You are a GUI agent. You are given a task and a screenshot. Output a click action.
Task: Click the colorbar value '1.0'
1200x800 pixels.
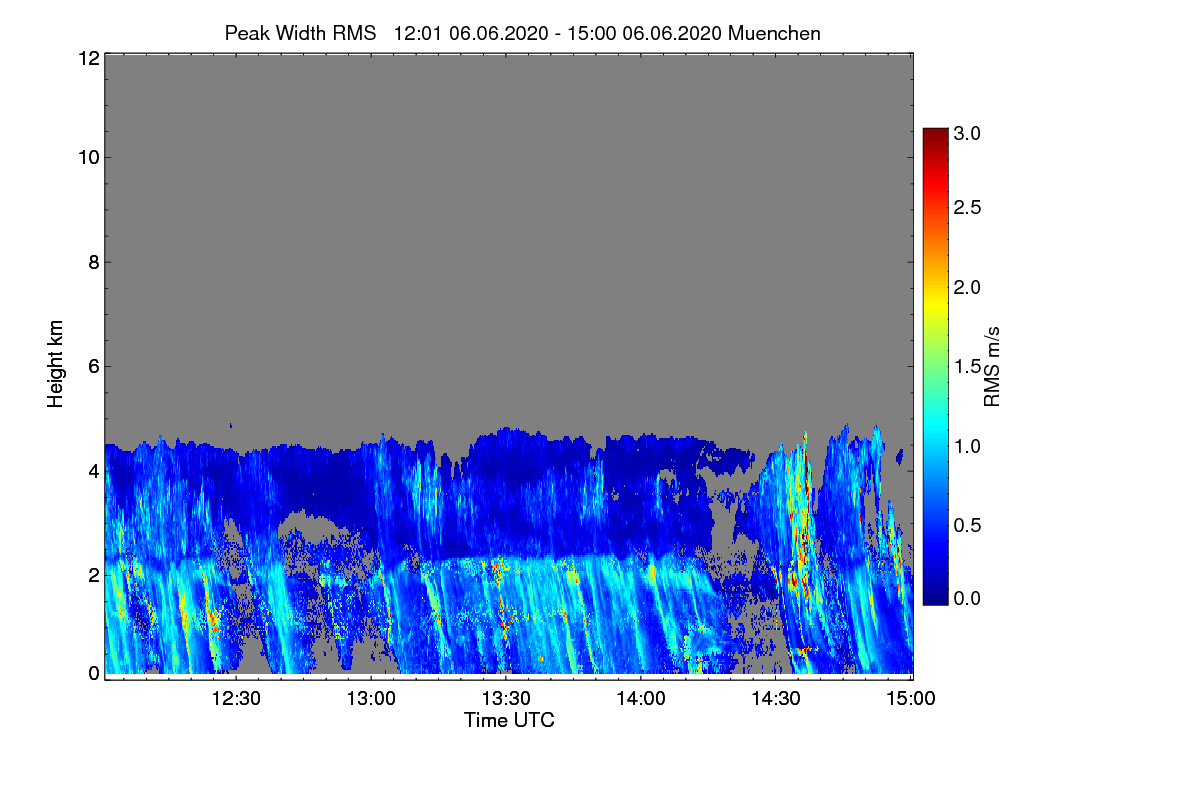click(969, 446)
